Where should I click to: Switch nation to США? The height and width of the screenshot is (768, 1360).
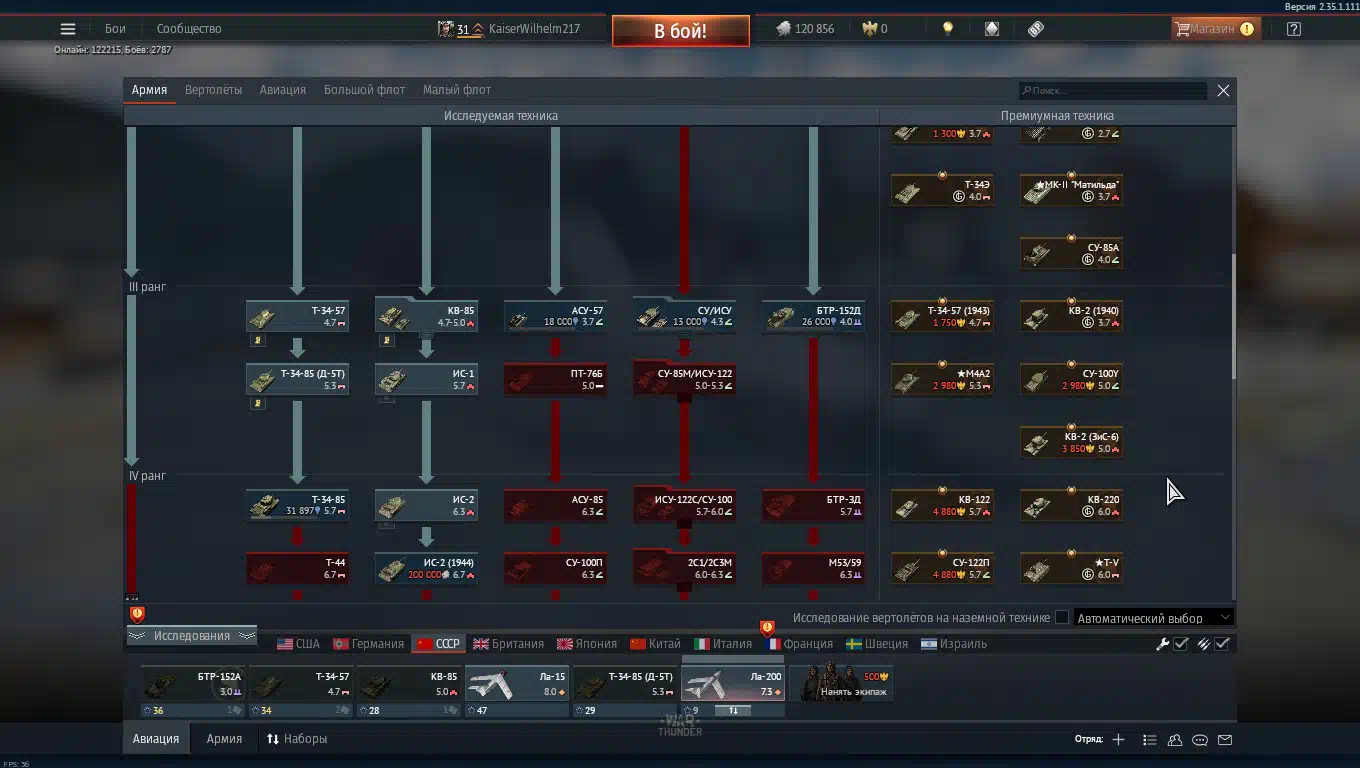(x=299, y=644)
